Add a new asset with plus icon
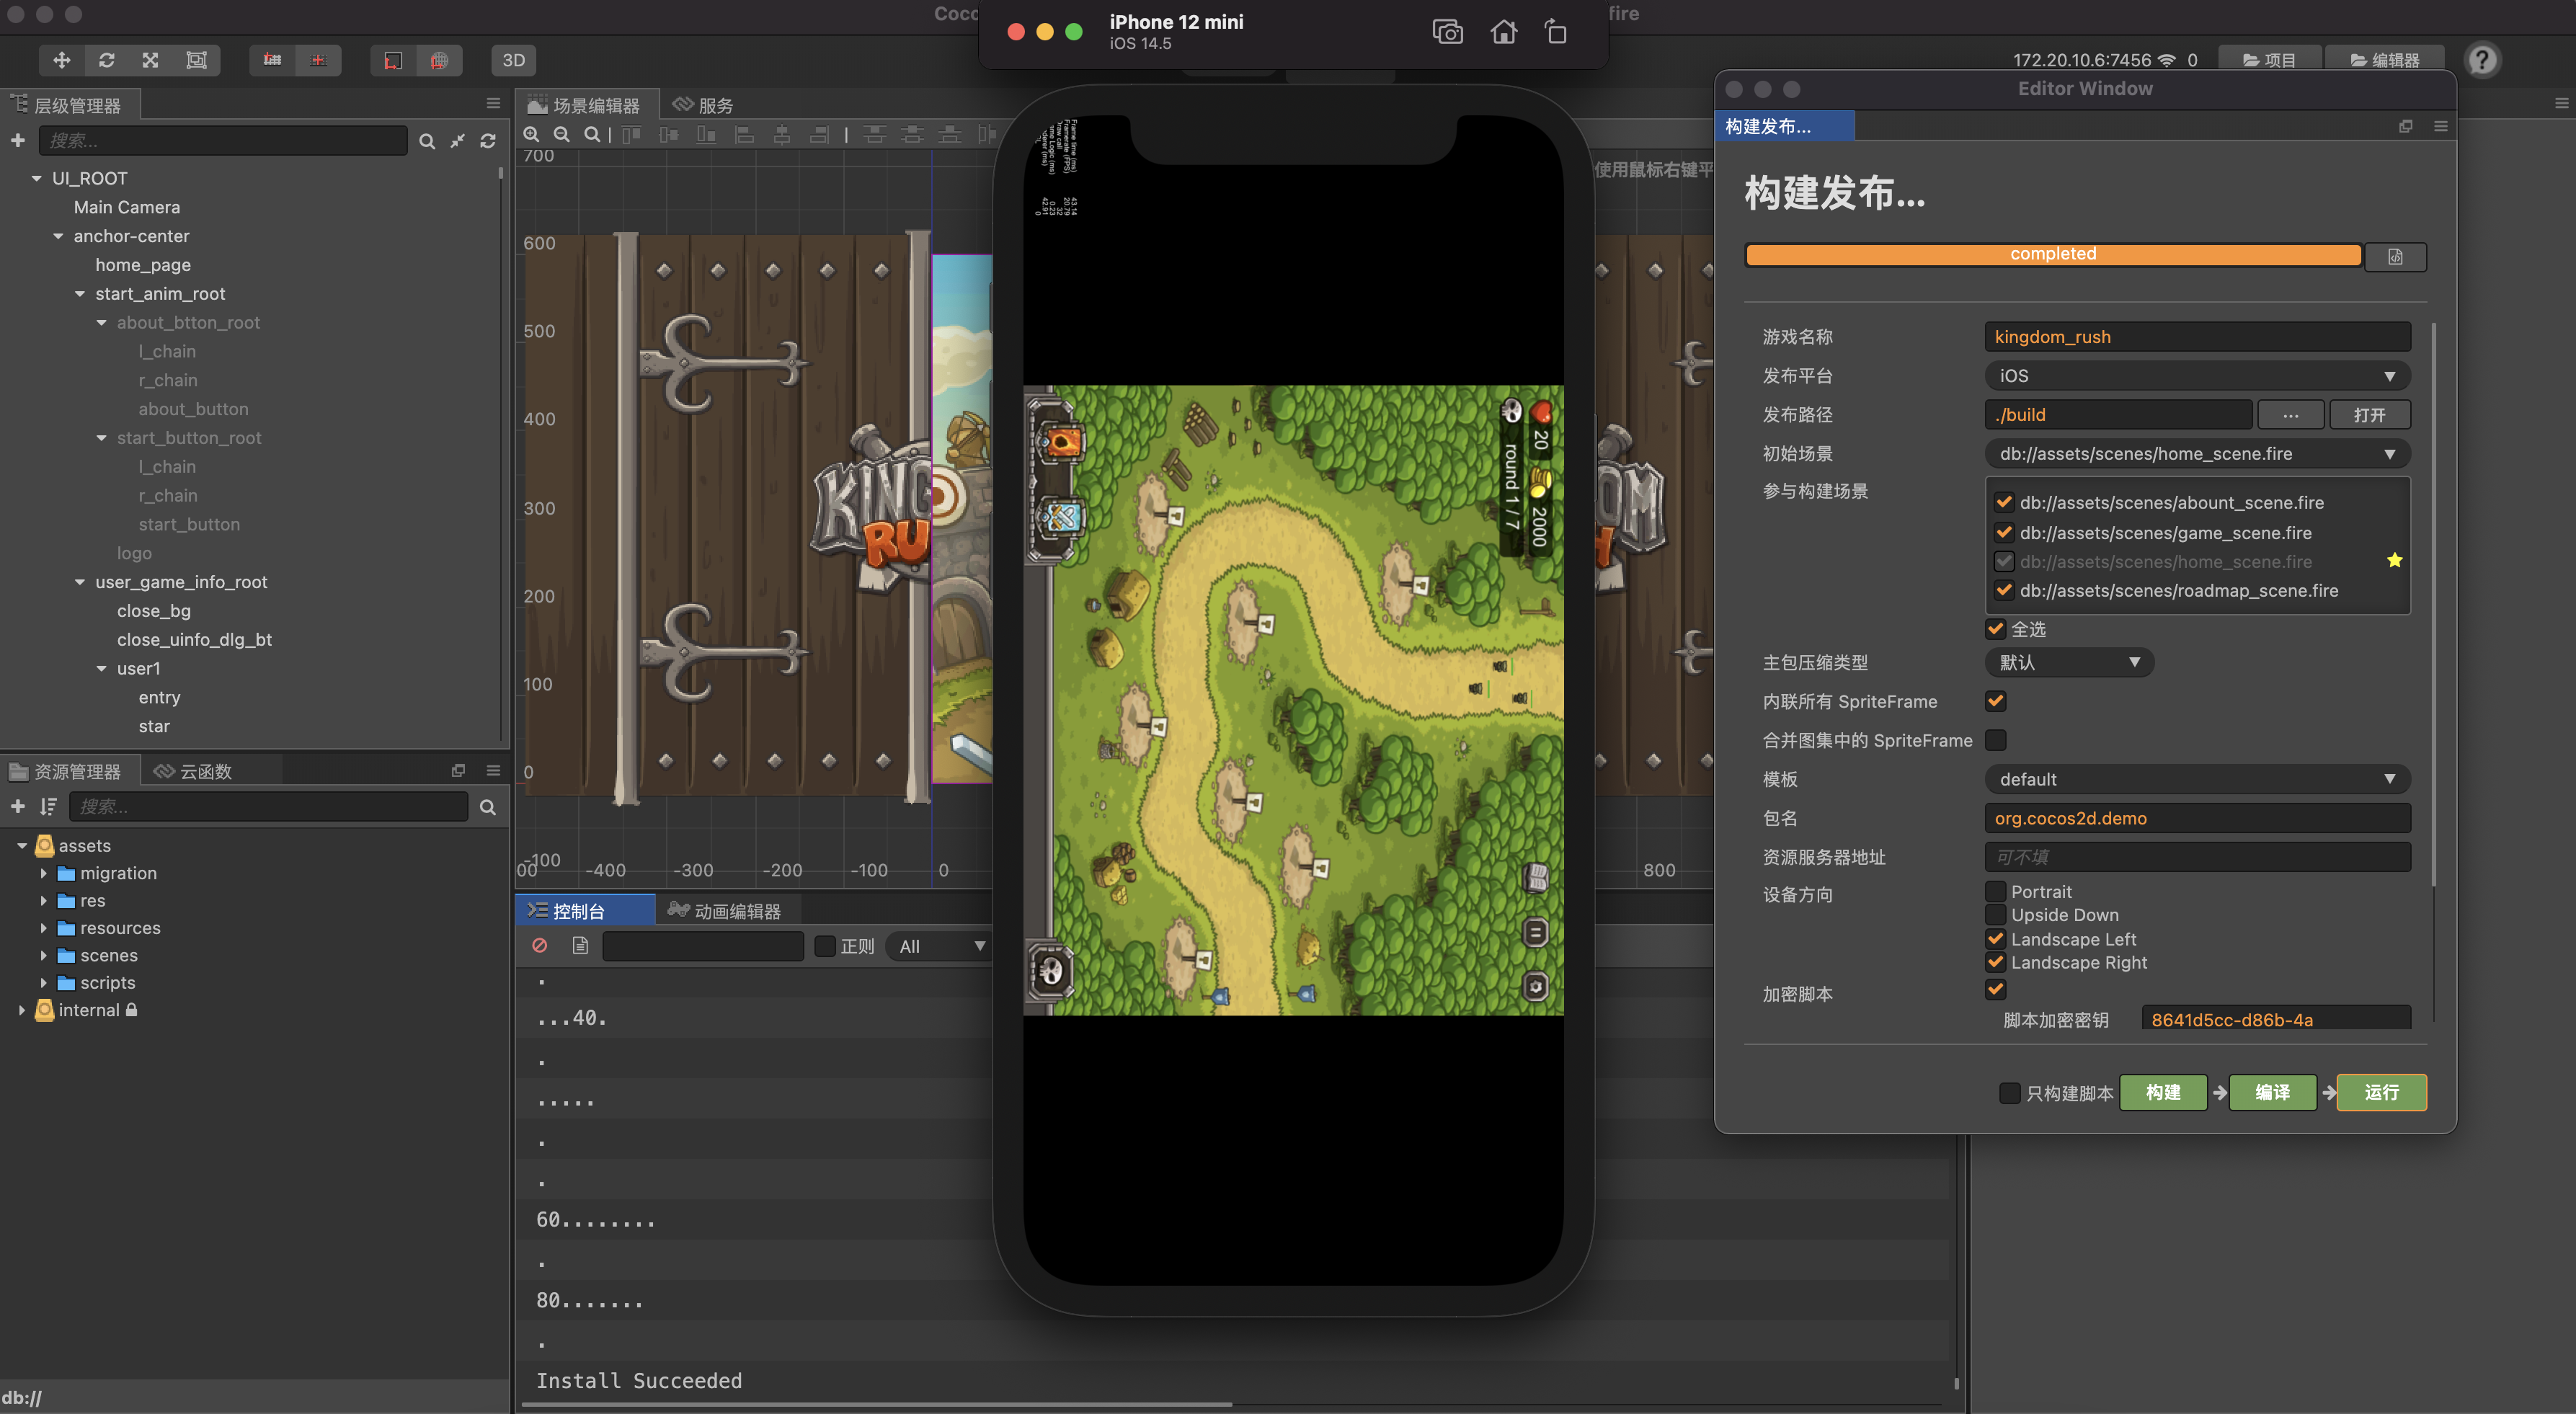 click(x=18, y=806)
